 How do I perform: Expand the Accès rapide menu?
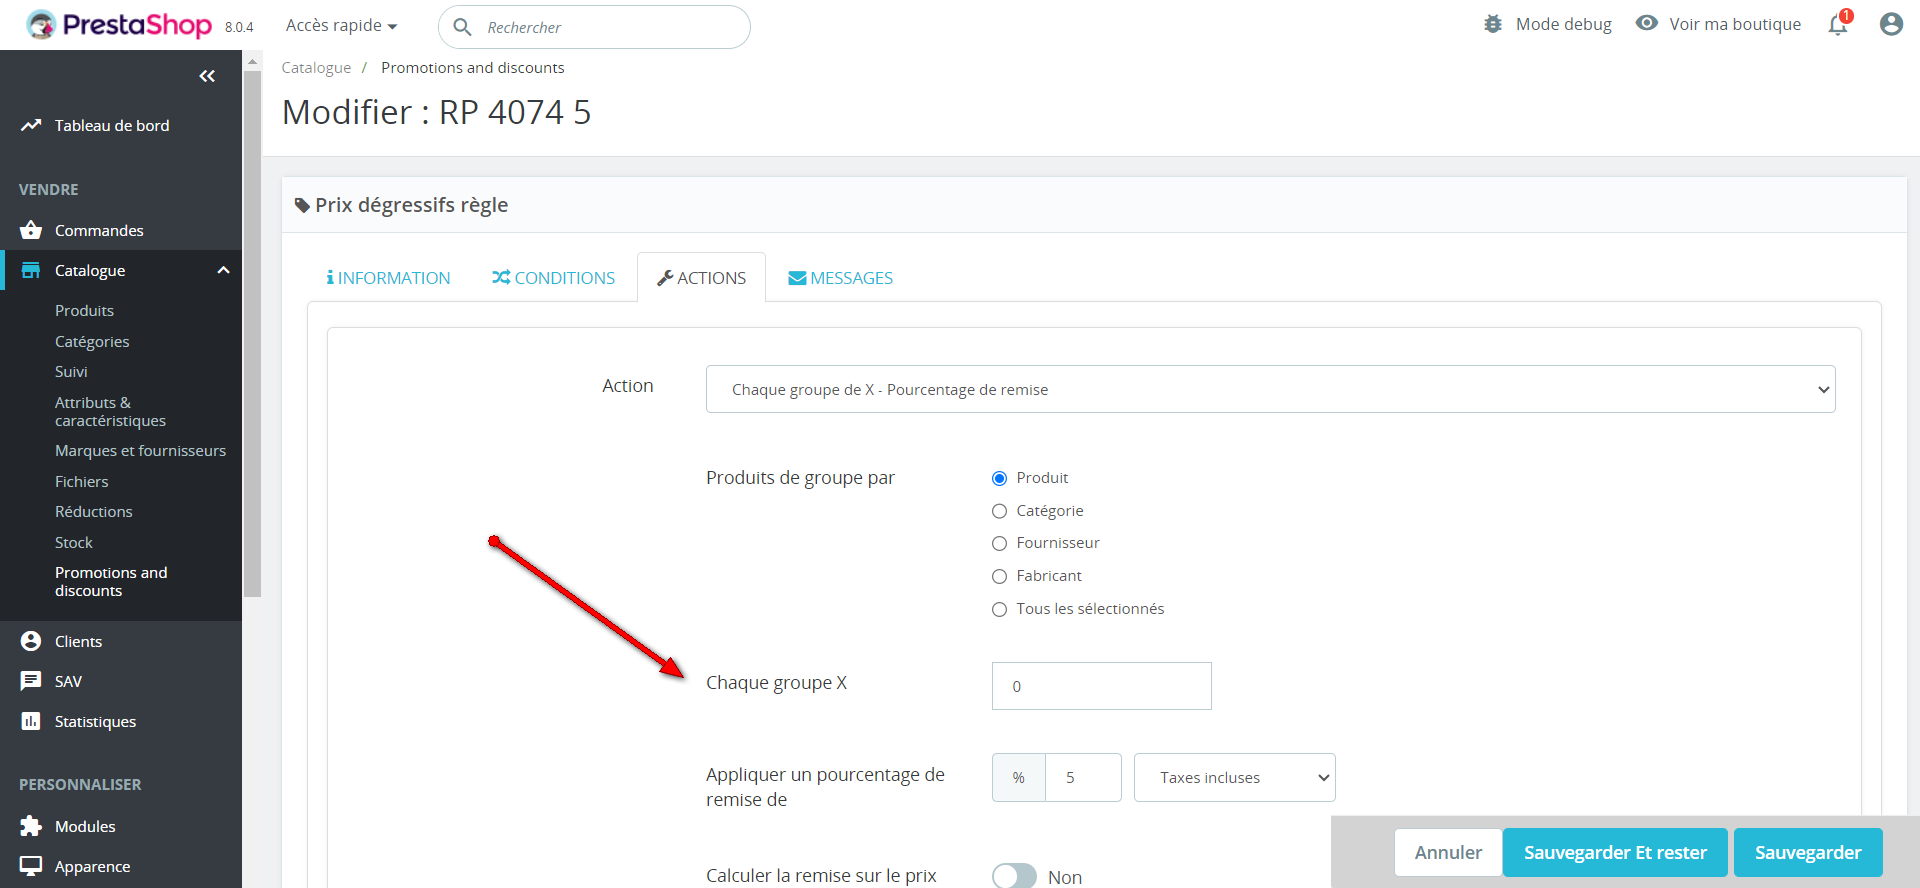point(341,26)
